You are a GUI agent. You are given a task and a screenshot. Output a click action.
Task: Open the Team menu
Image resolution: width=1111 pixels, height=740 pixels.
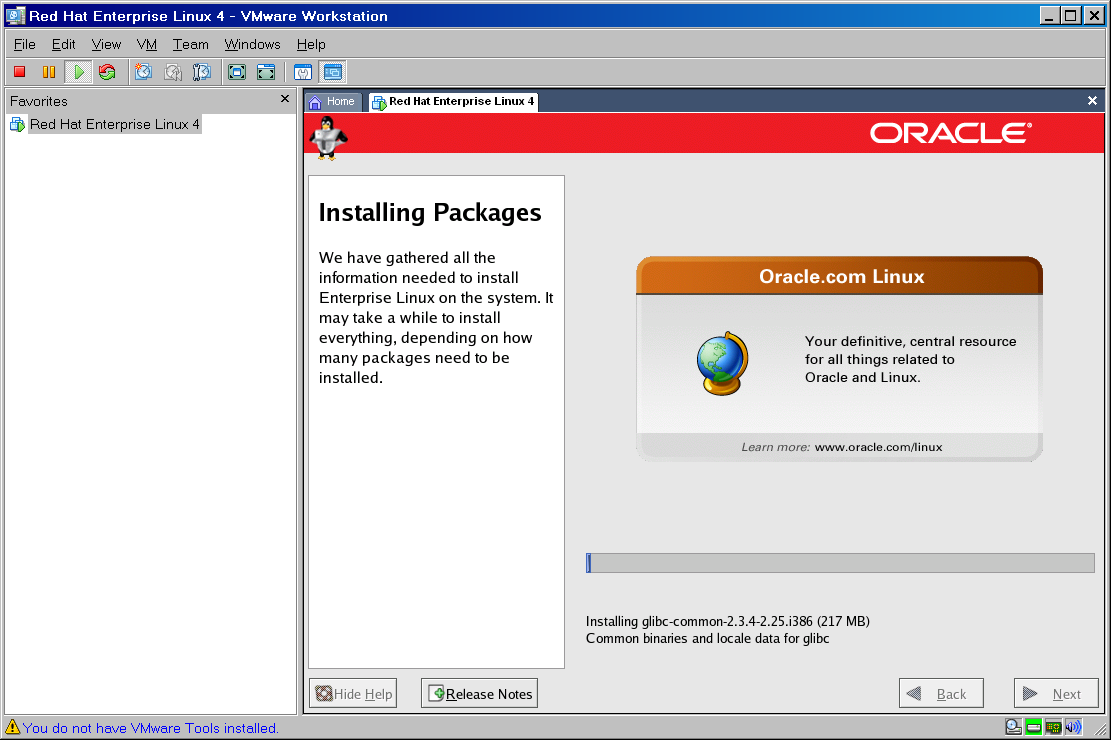point(191,45)
